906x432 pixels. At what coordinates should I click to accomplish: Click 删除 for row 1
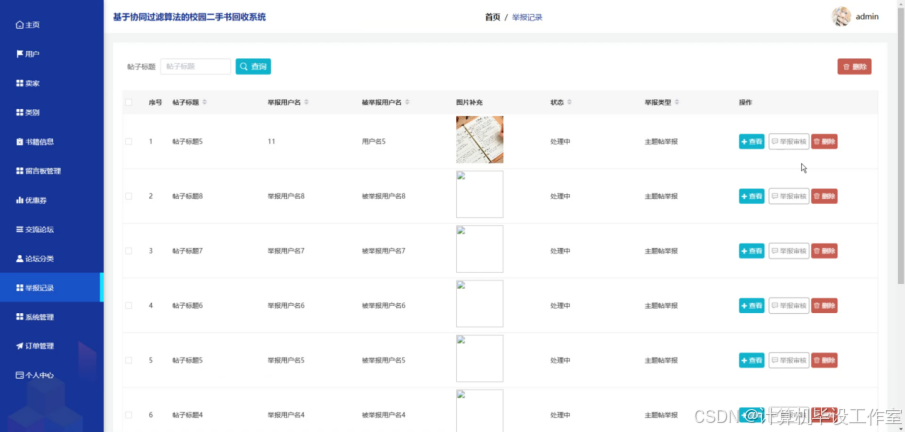click(x=824, y=141)
